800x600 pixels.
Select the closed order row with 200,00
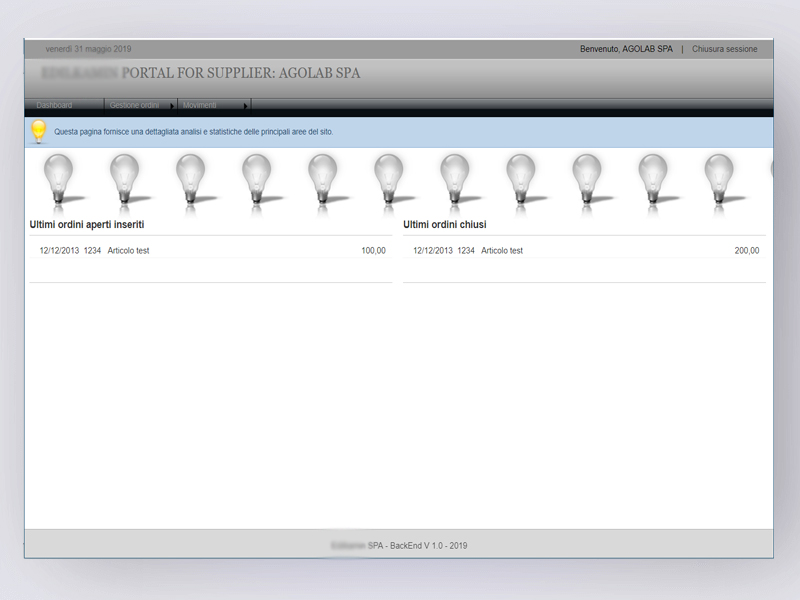pyautogui.click(x=584, y=251)
